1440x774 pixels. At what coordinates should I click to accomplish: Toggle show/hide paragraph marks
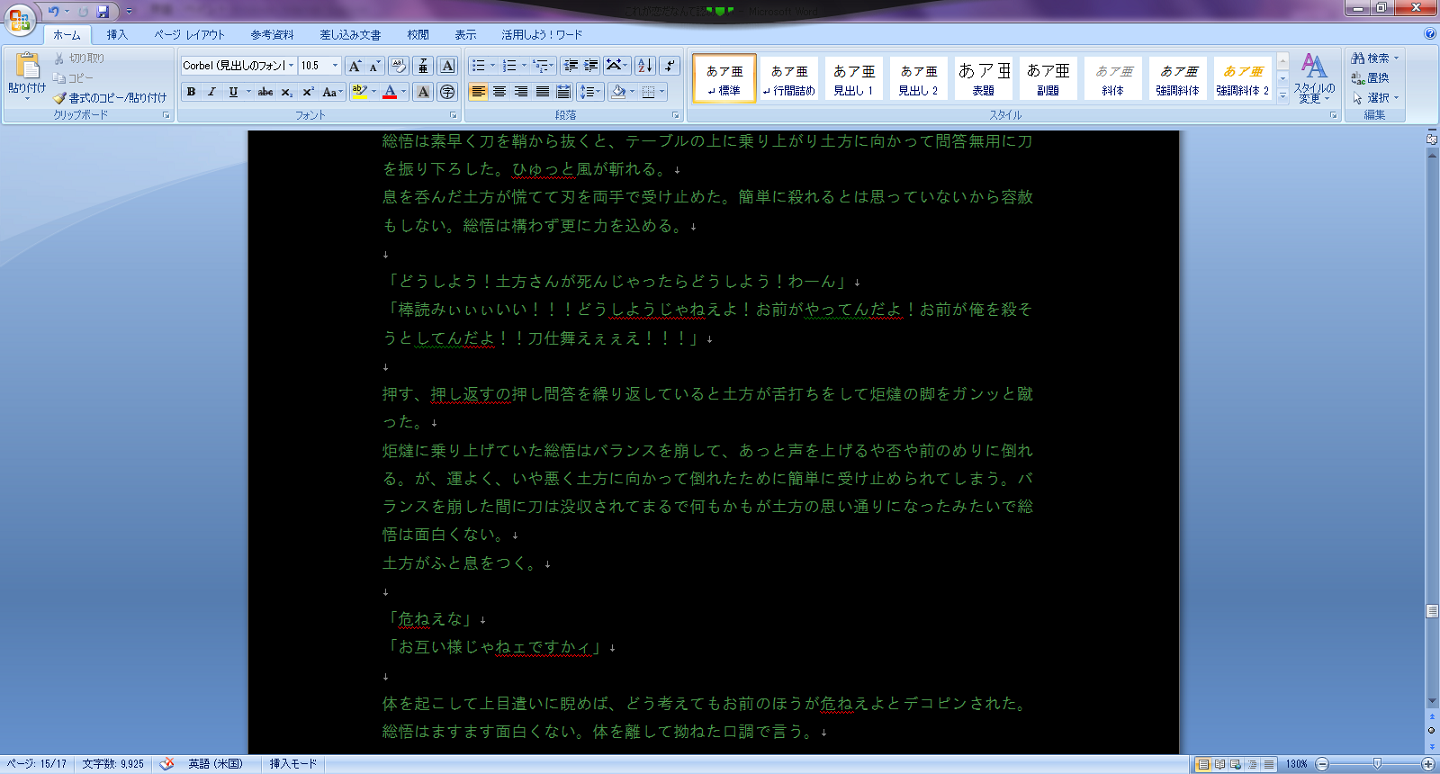[670, 66]
